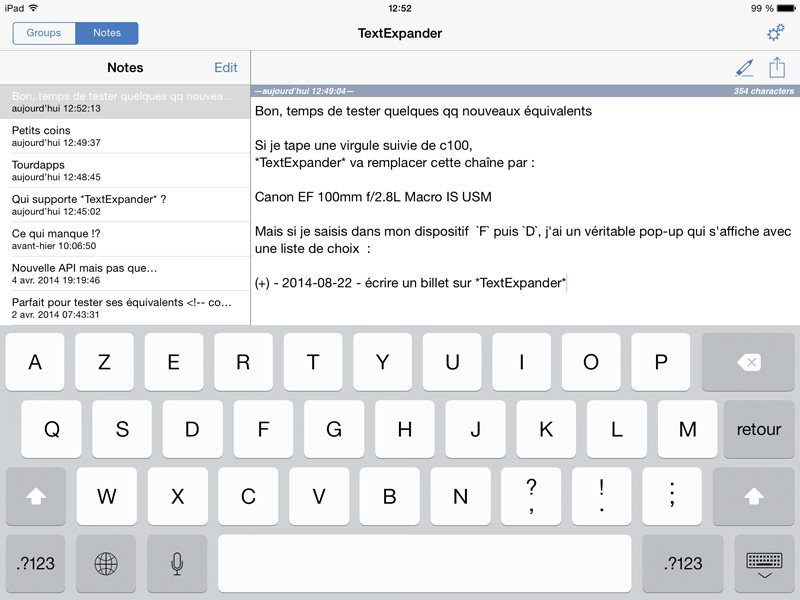The image size is (800, 600).
Task: Tap the F key
Action: [x=263, y=429]
